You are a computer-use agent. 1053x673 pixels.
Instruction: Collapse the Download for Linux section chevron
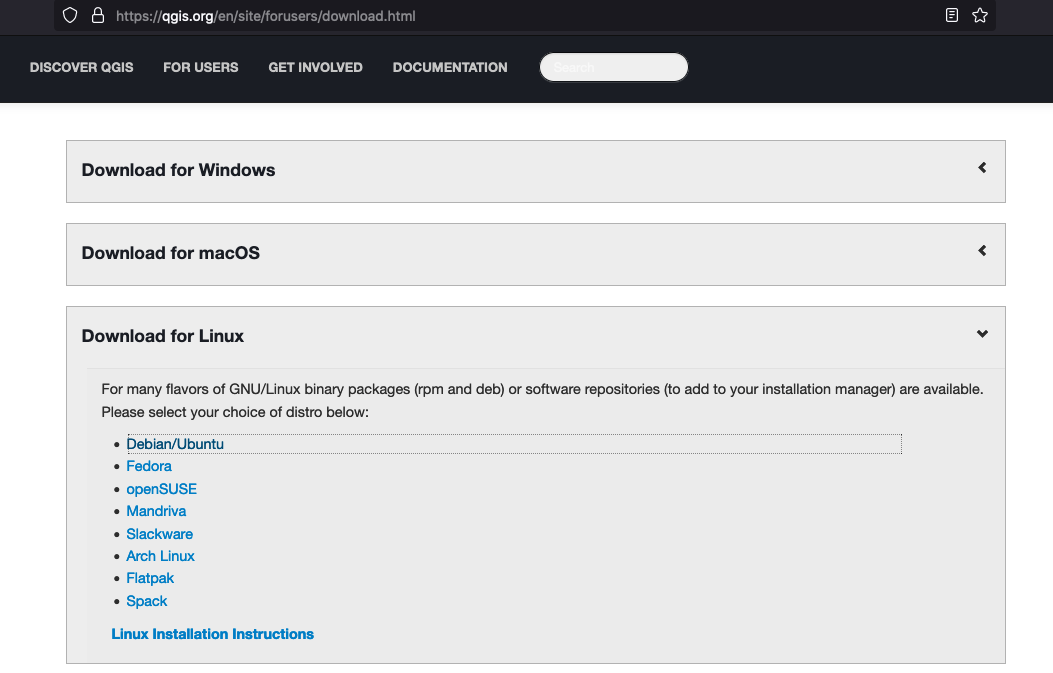pos(982,334)
